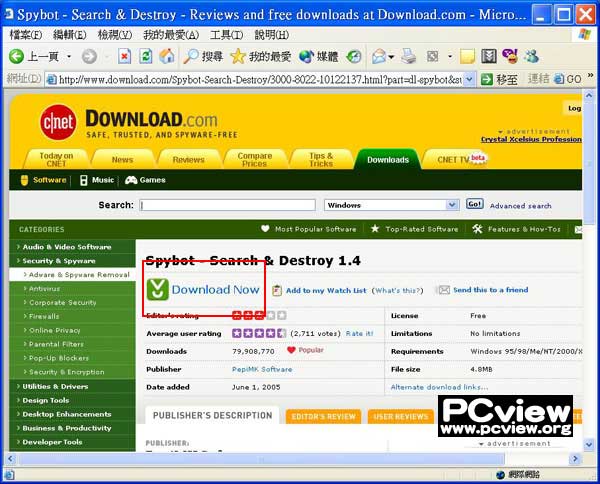
Task: Click the yellow note toolbar icon
Action: click(467, 57)
